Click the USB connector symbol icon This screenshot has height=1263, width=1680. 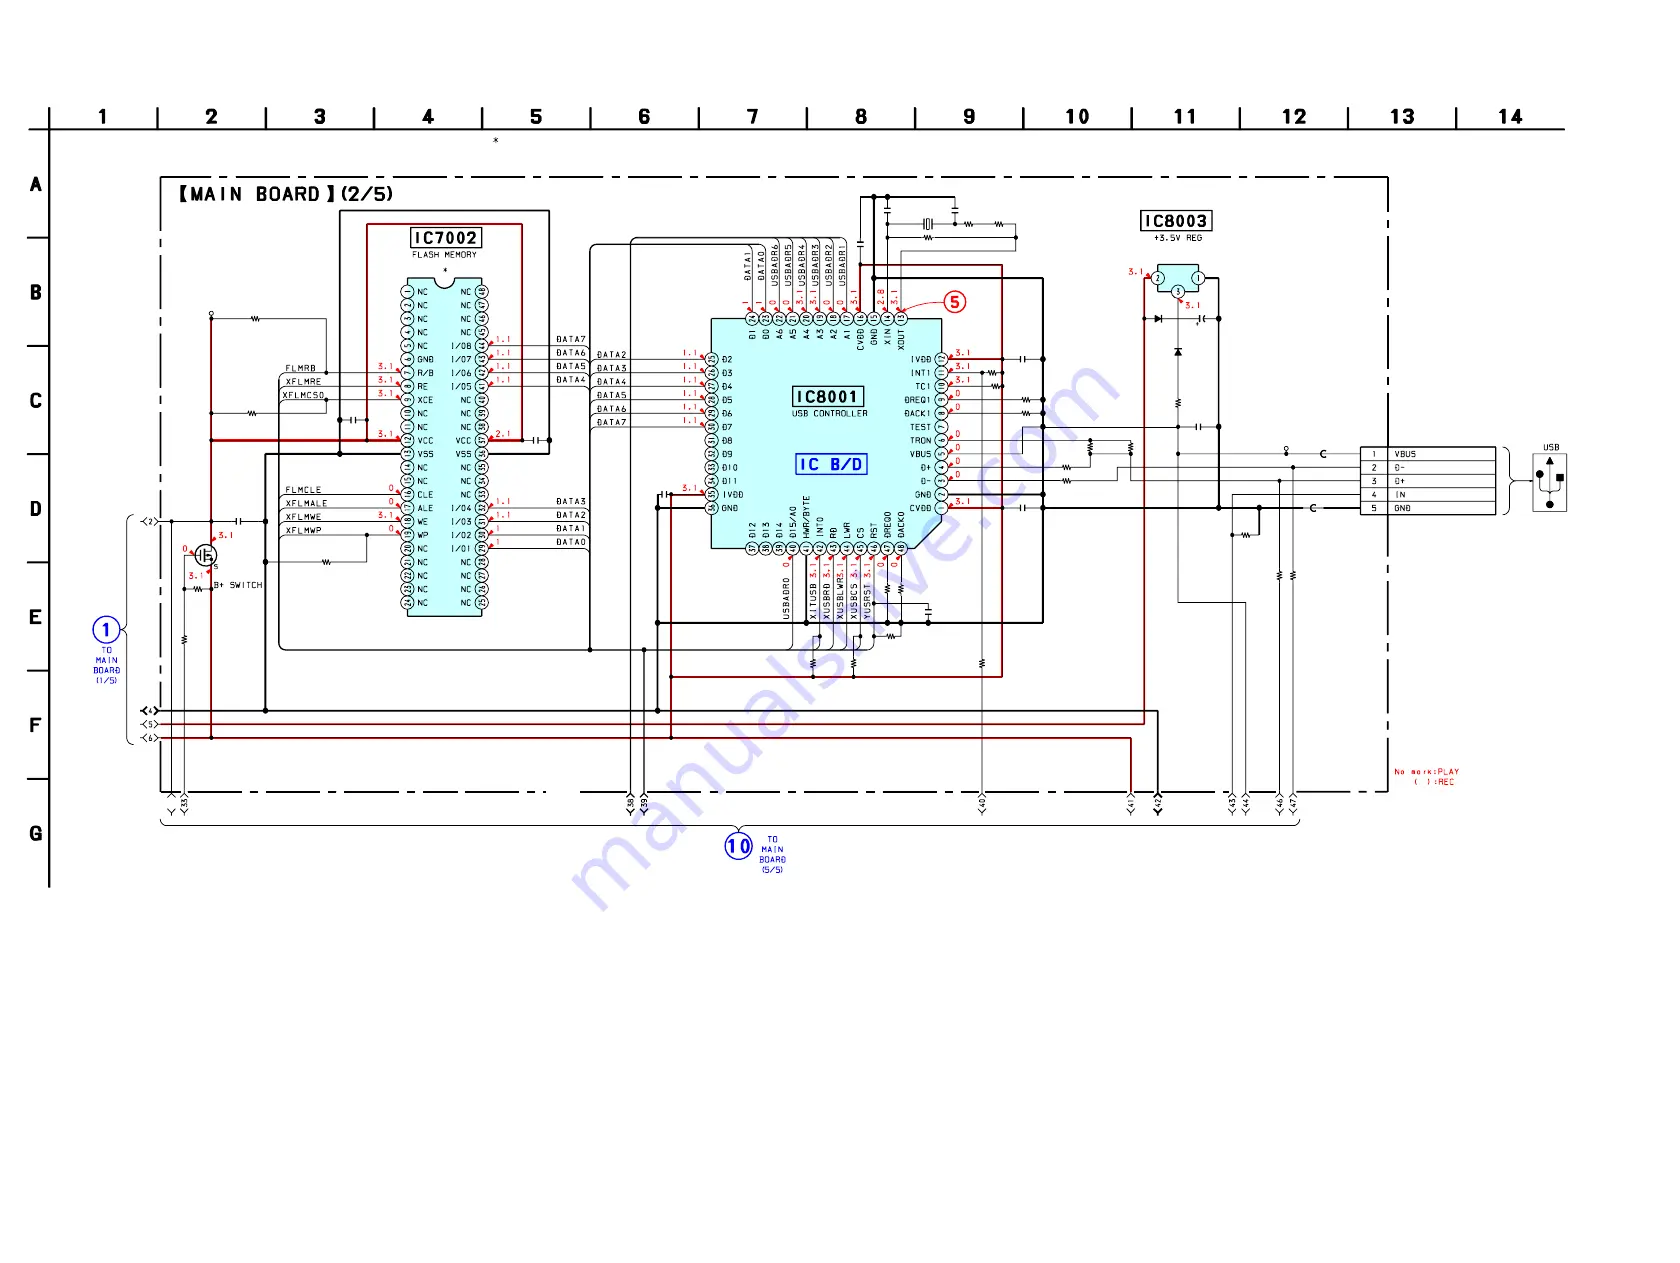[x=1550, y=482]
